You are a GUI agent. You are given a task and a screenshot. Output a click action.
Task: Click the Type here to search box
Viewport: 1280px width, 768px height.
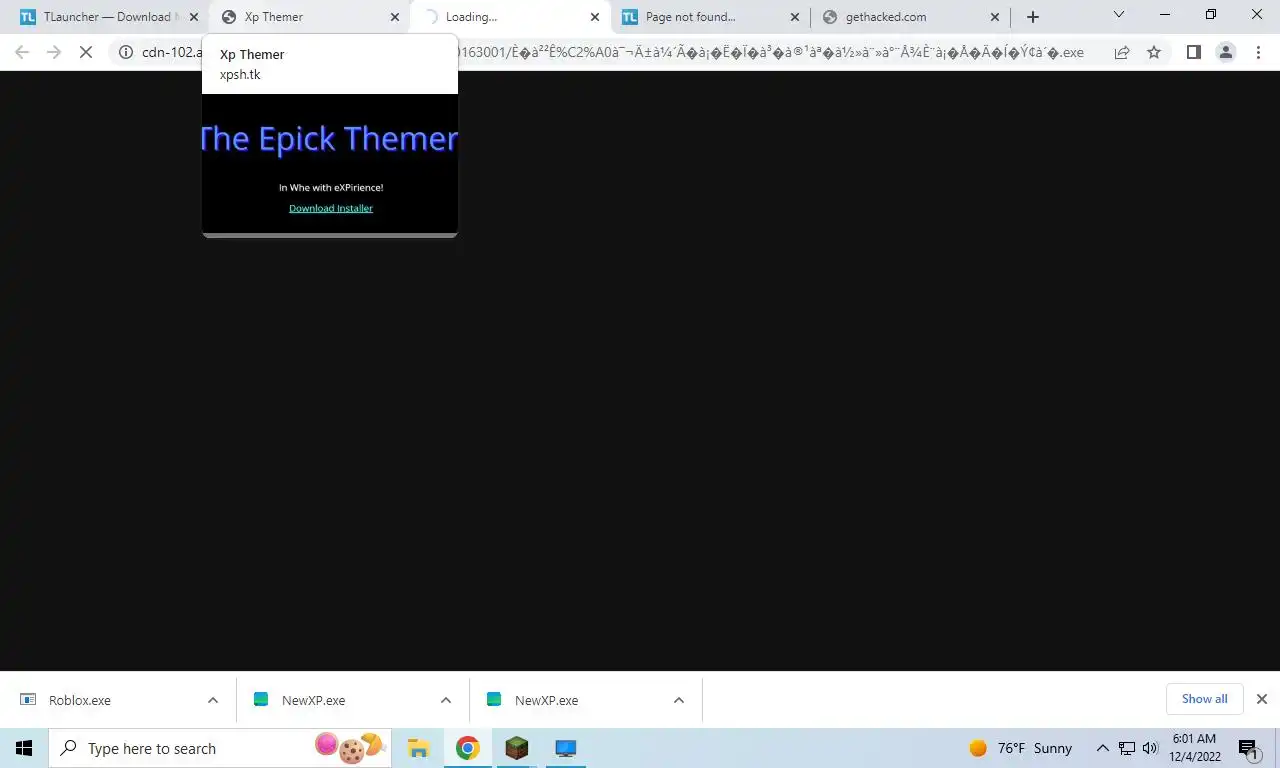coord(219,748)
